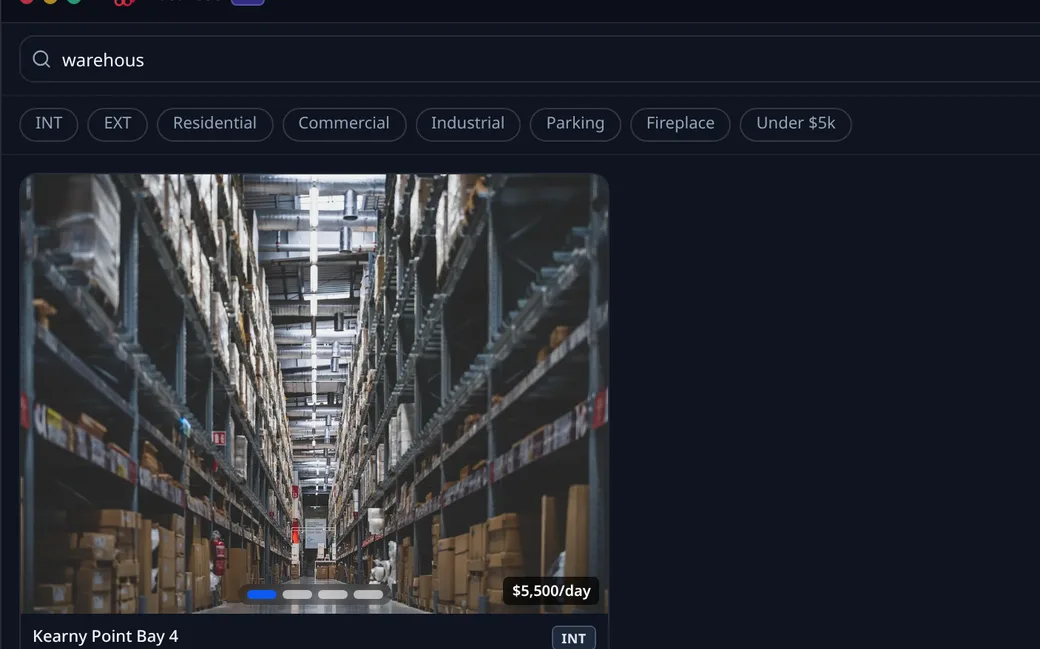Focus the search field containing "warehous"
The image size is (1040, 649).
pyautogui.click(x=529, y=59)
